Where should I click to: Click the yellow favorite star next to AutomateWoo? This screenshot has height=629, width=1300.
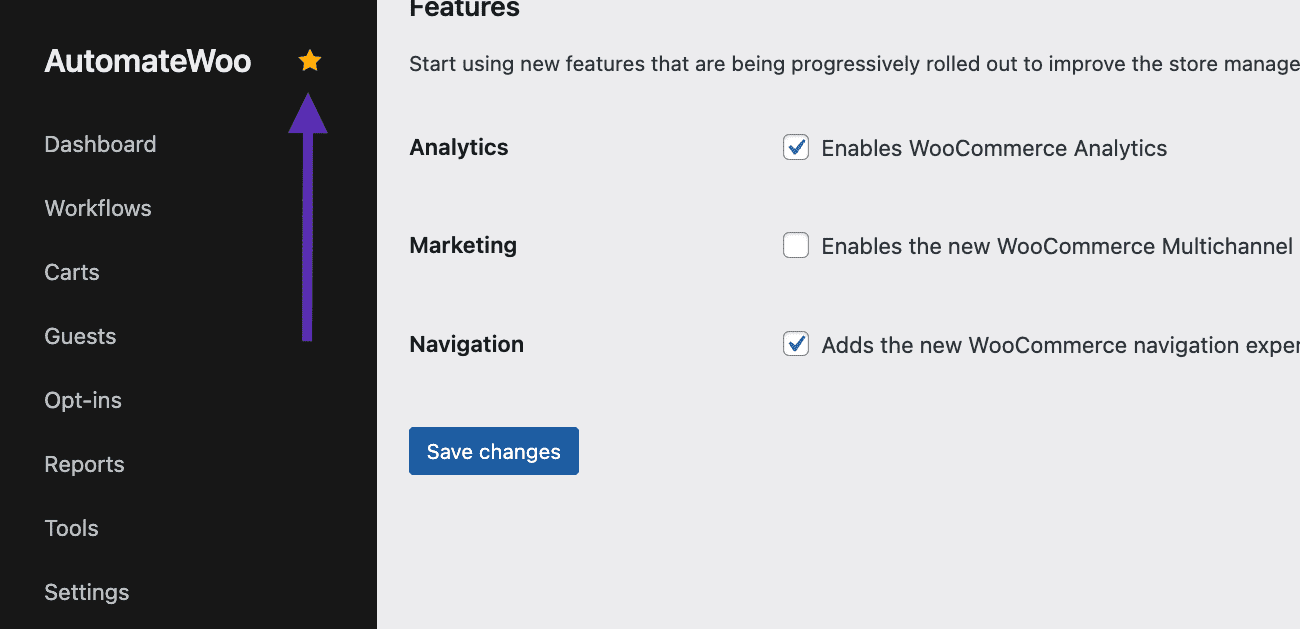point(310,61)
